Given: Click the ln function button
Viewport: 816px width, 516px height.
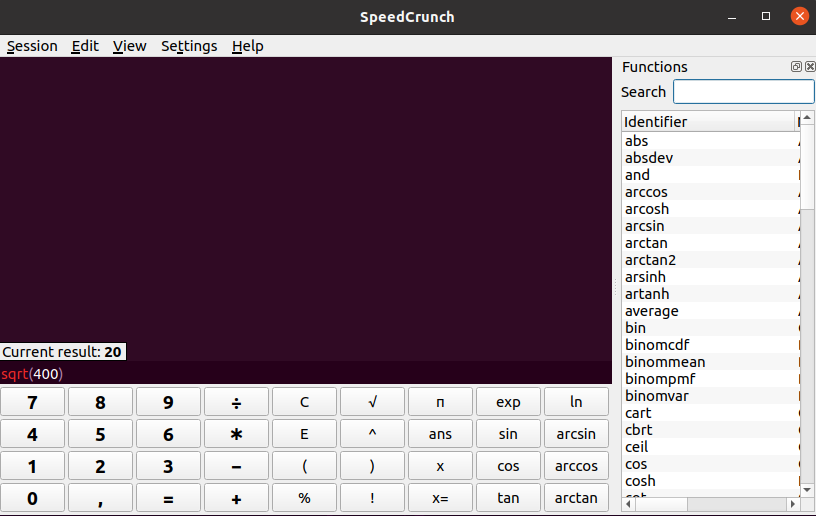Looking at the screenshot, I should 576,402.
